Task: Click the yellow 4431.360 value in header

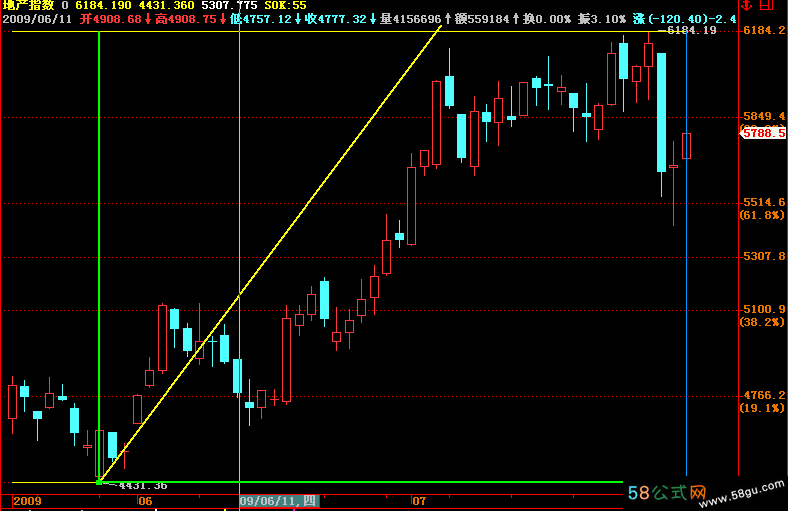Action: click(166, 6)
